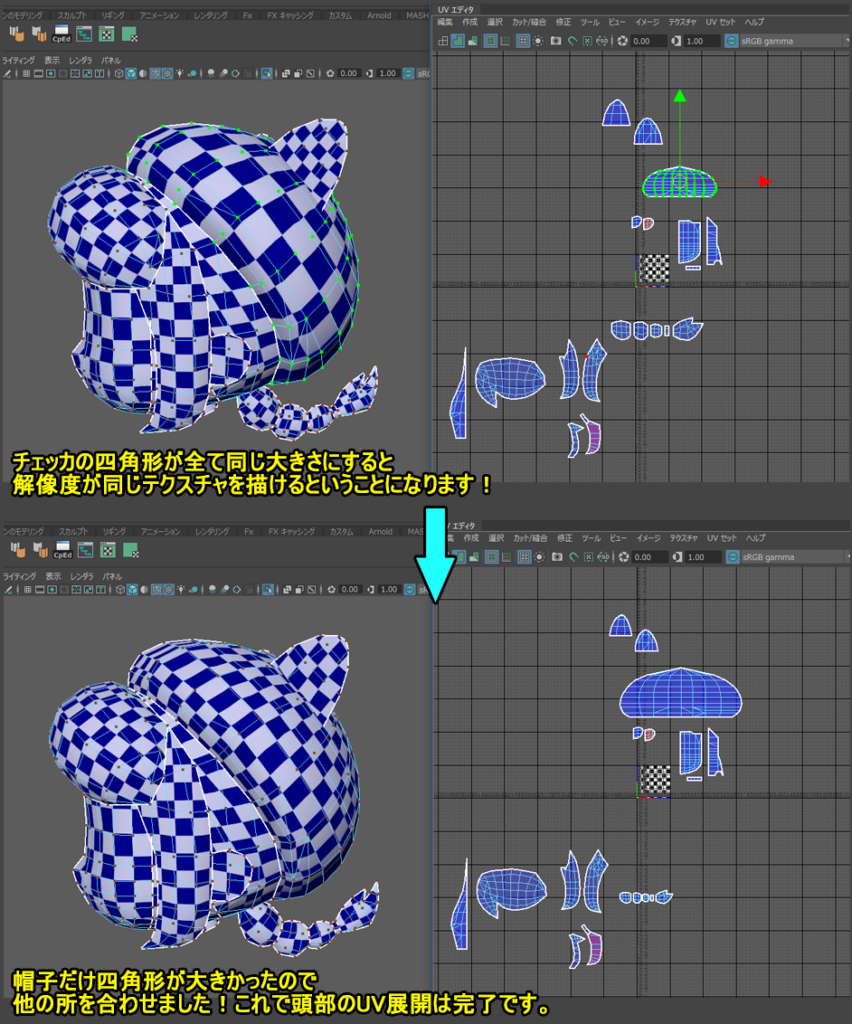Switch to レンダリング shelf tab, lower window
This screenshot has height=1024, width=852.
pos(213,531)
